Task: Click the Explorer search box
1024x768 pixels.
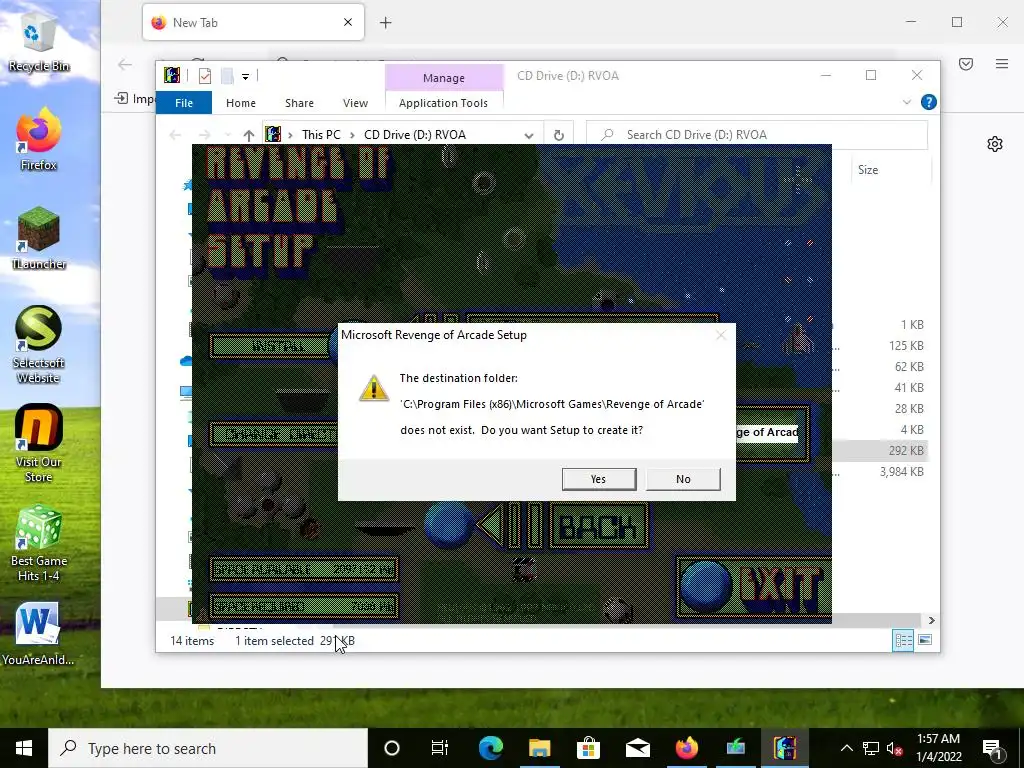Action: tap(758, 135)
